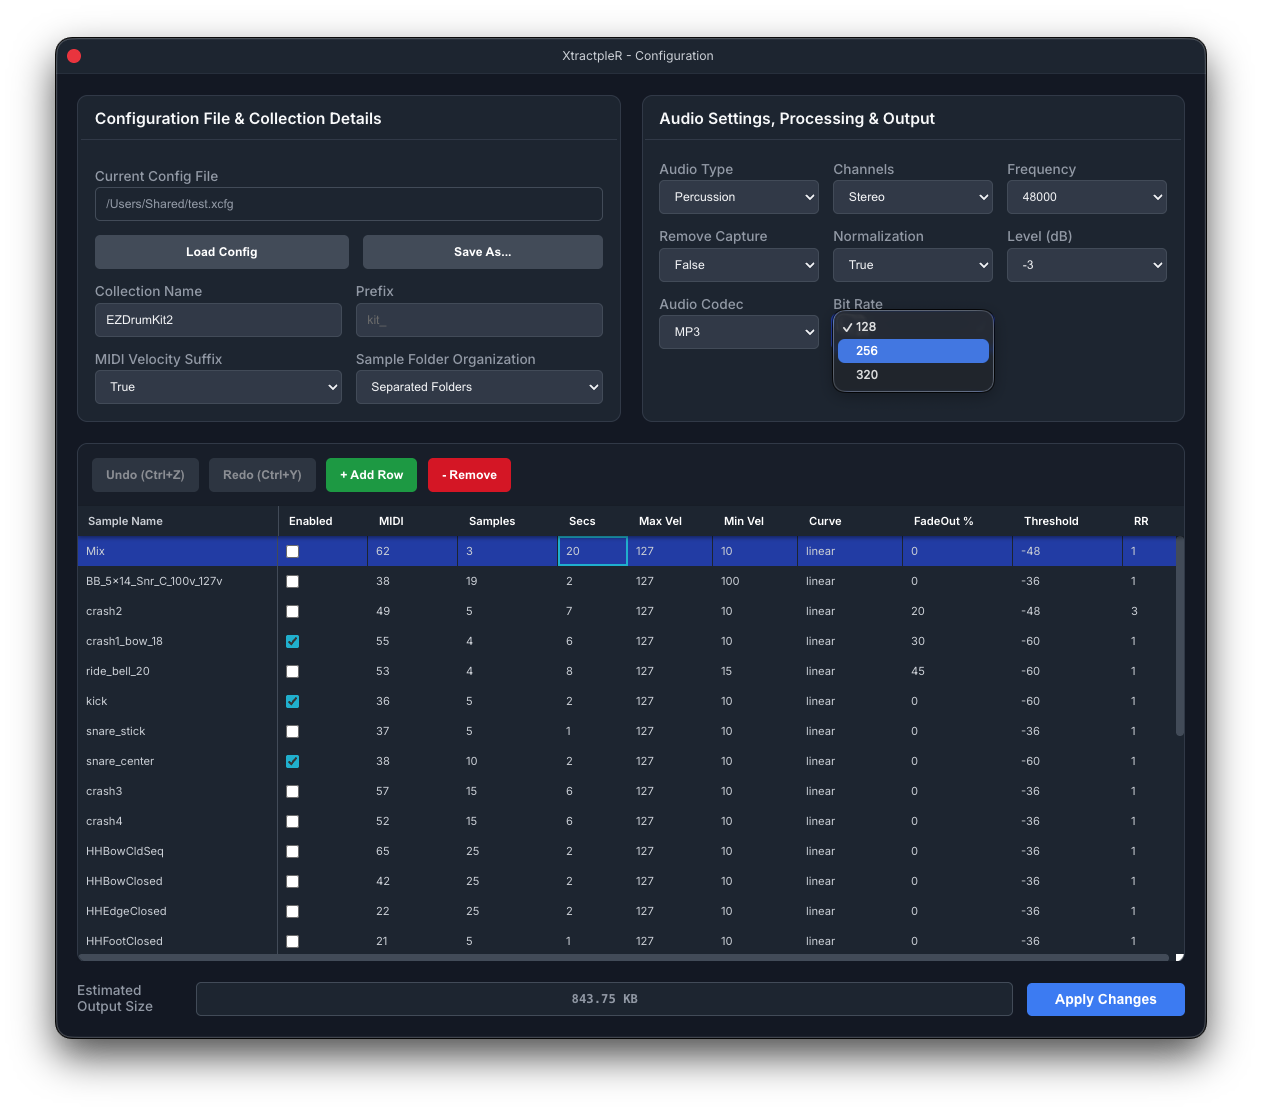Enable the Mix row checkbox
This screenshot has height=1112, width=1262.
[292, 551]
